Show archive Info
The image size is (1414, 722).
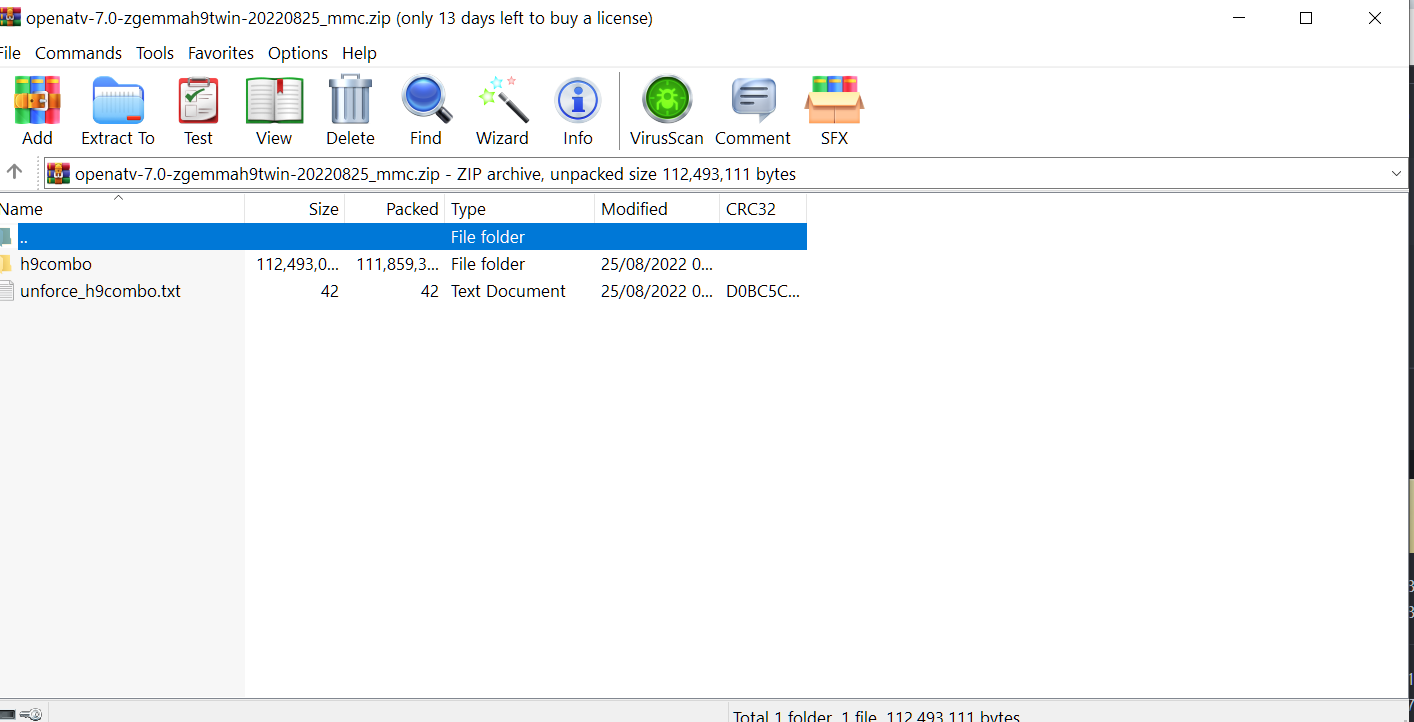[578, 101]
